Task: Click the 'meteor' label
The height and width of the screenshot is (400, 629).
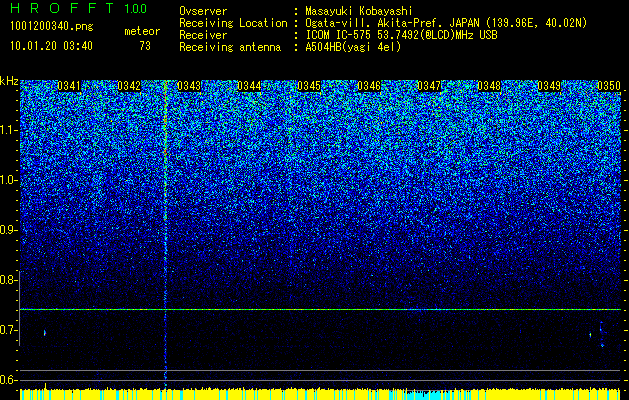Action: point(142,31)
